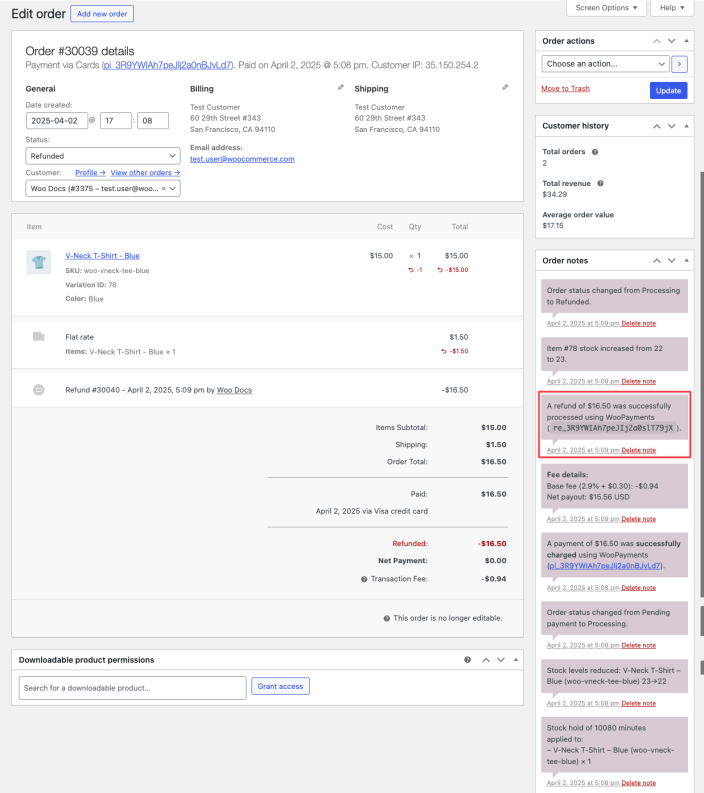Click the Downloadable product permissions help icon
The image size is (704, 793).
(x=467, y=660)
